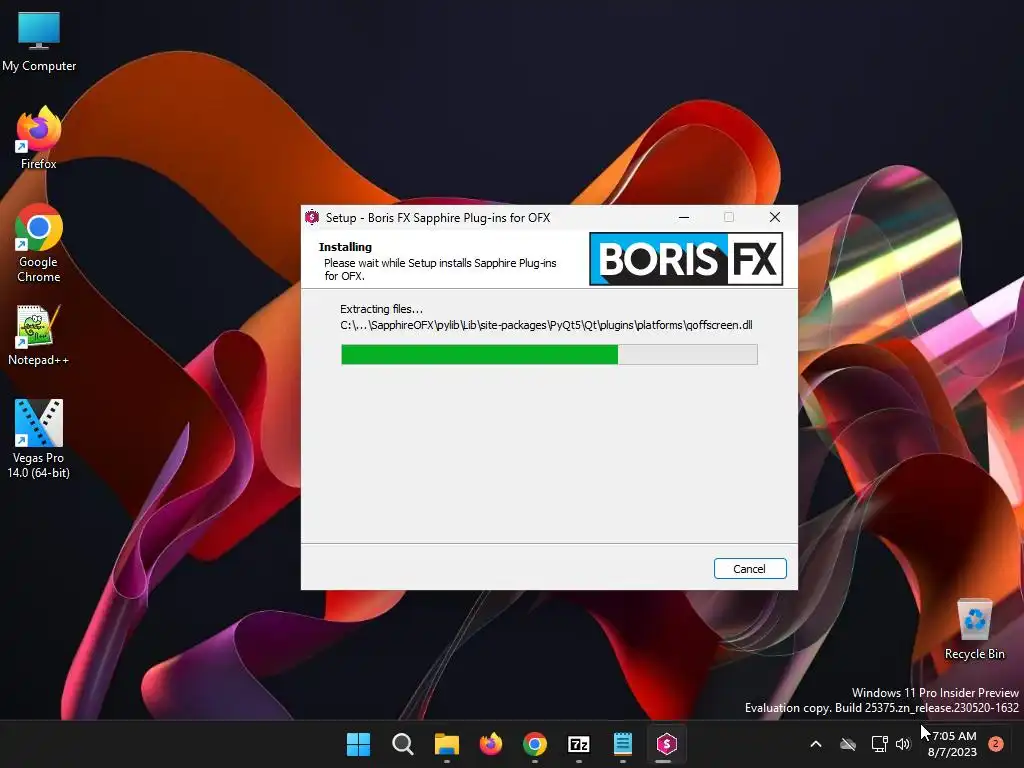The width and height of the screenshot is (1024, 768).
Task: Close the Boris FX setup window
Action: click(x=775, y=217)
